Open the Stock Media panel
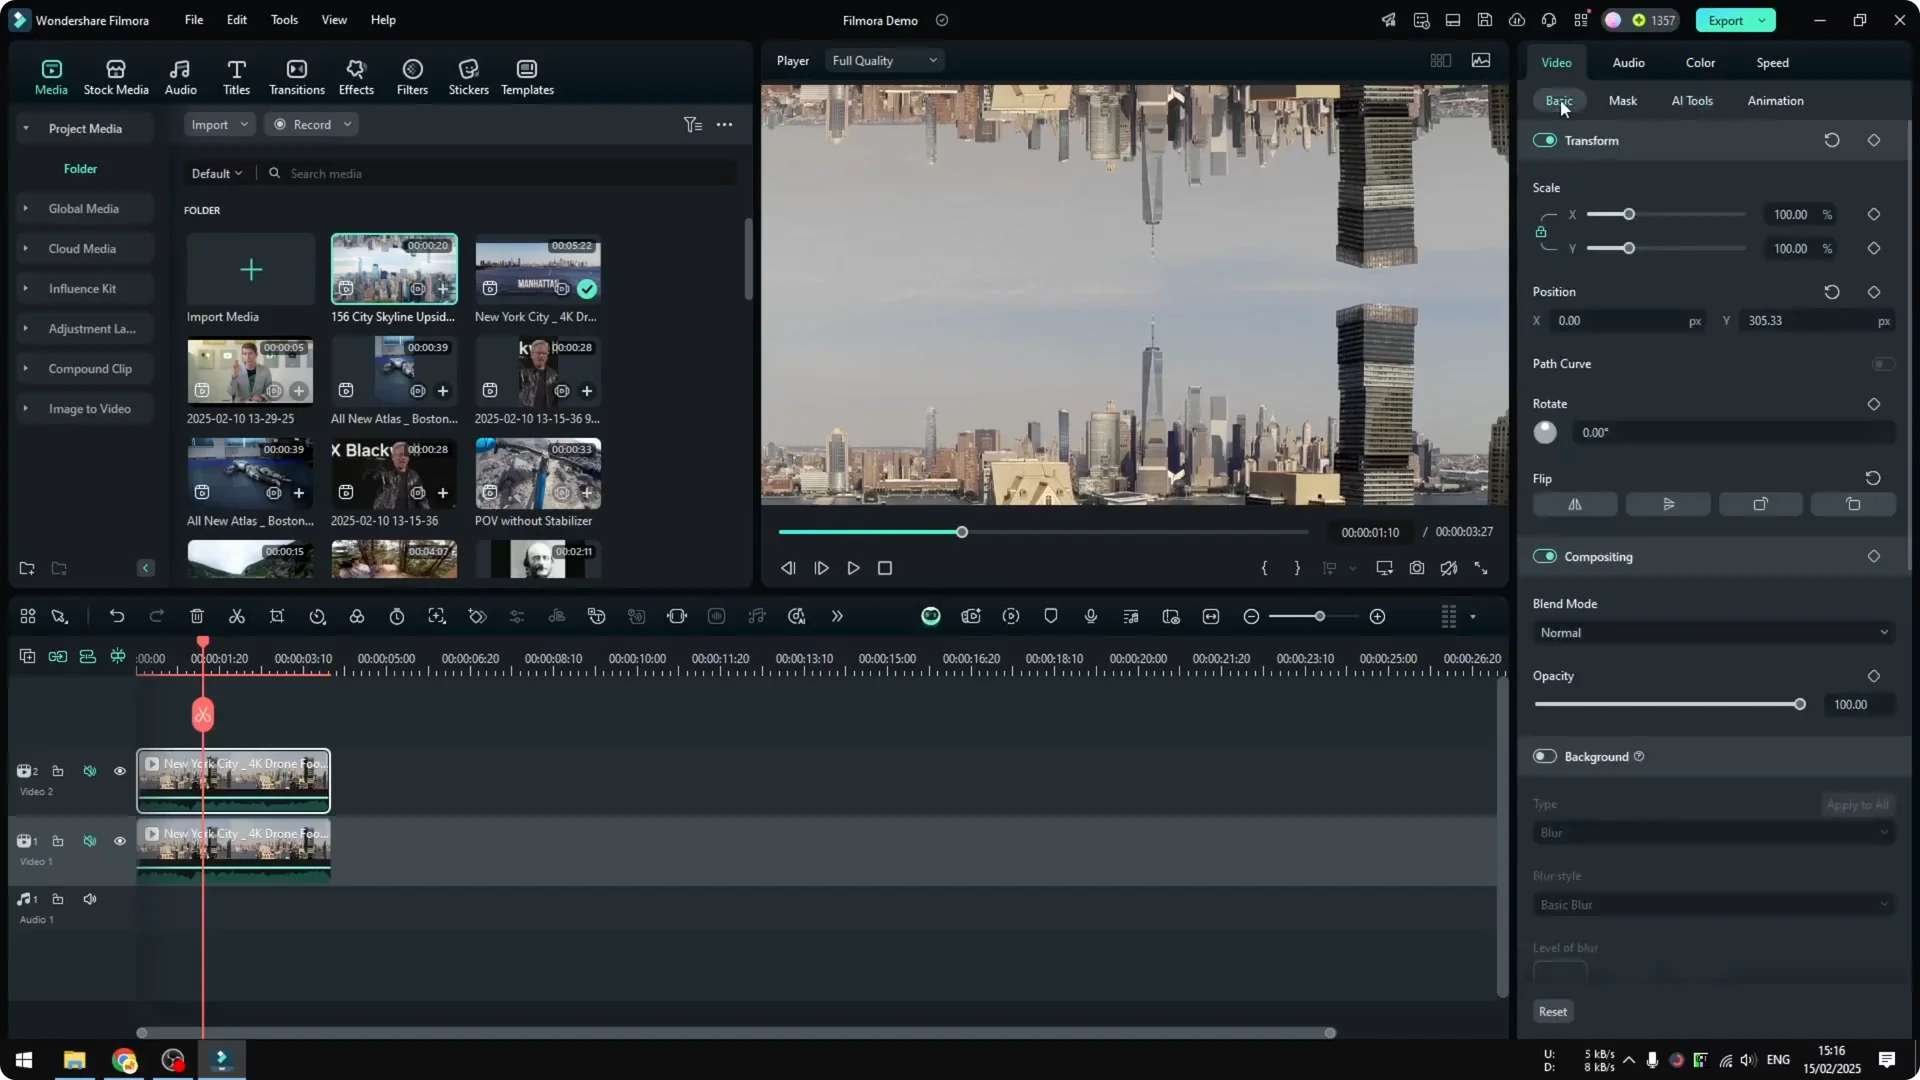 point(115,76)
